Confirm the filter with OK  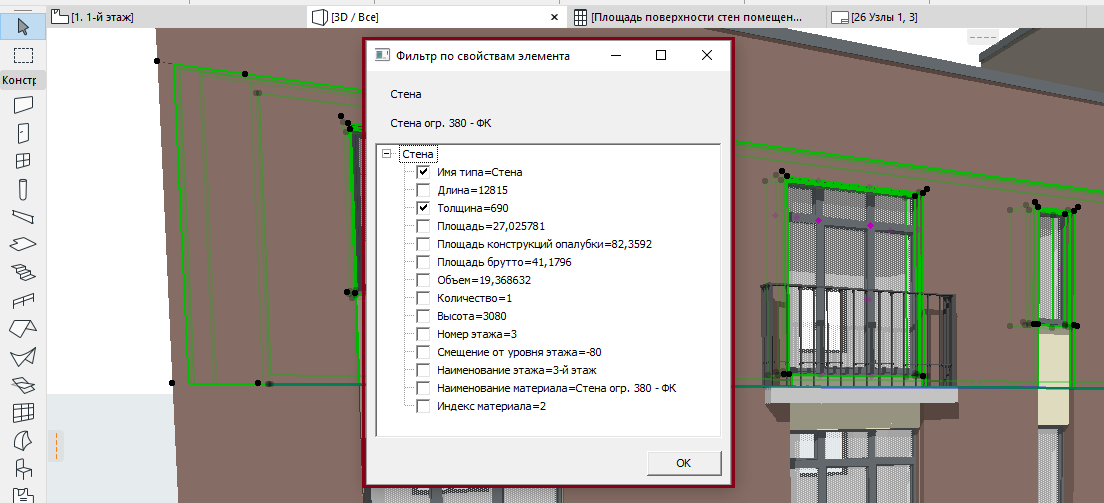tap(684, 463)
